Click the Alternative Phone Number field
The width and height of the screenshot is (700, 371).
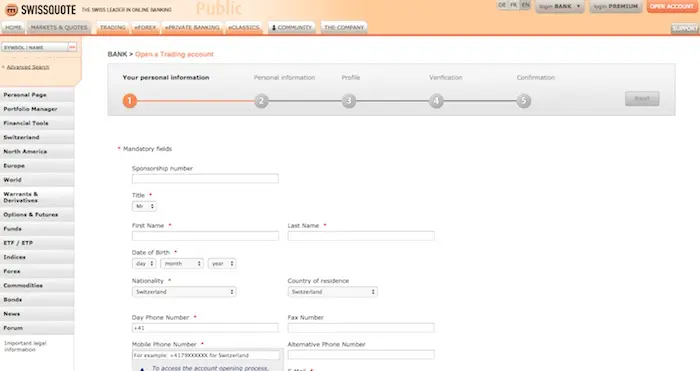pyautogui.click(x=361, y=355)
